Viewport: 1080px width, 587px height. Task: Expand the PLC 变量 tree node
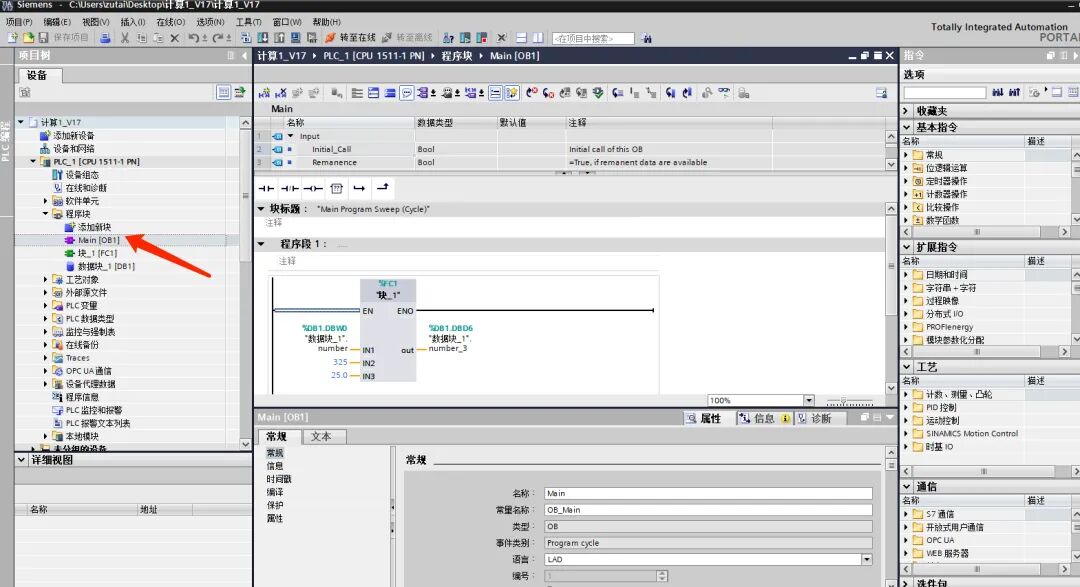click(45, 305)
